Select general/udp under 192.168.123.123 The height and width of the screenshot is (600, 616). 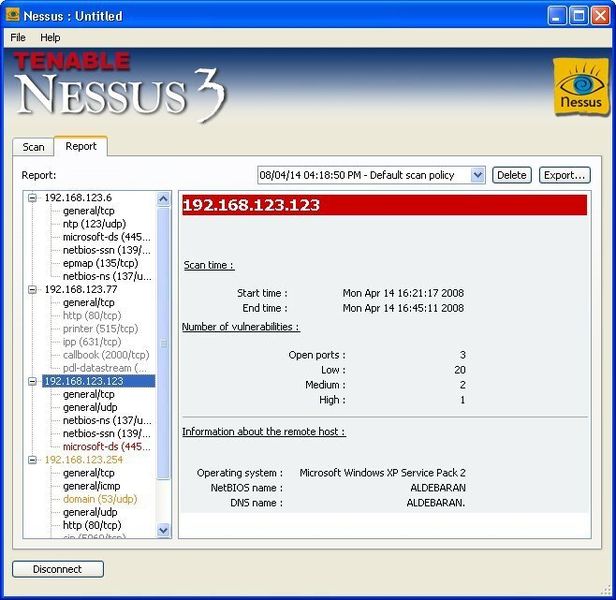coord(90,407)
